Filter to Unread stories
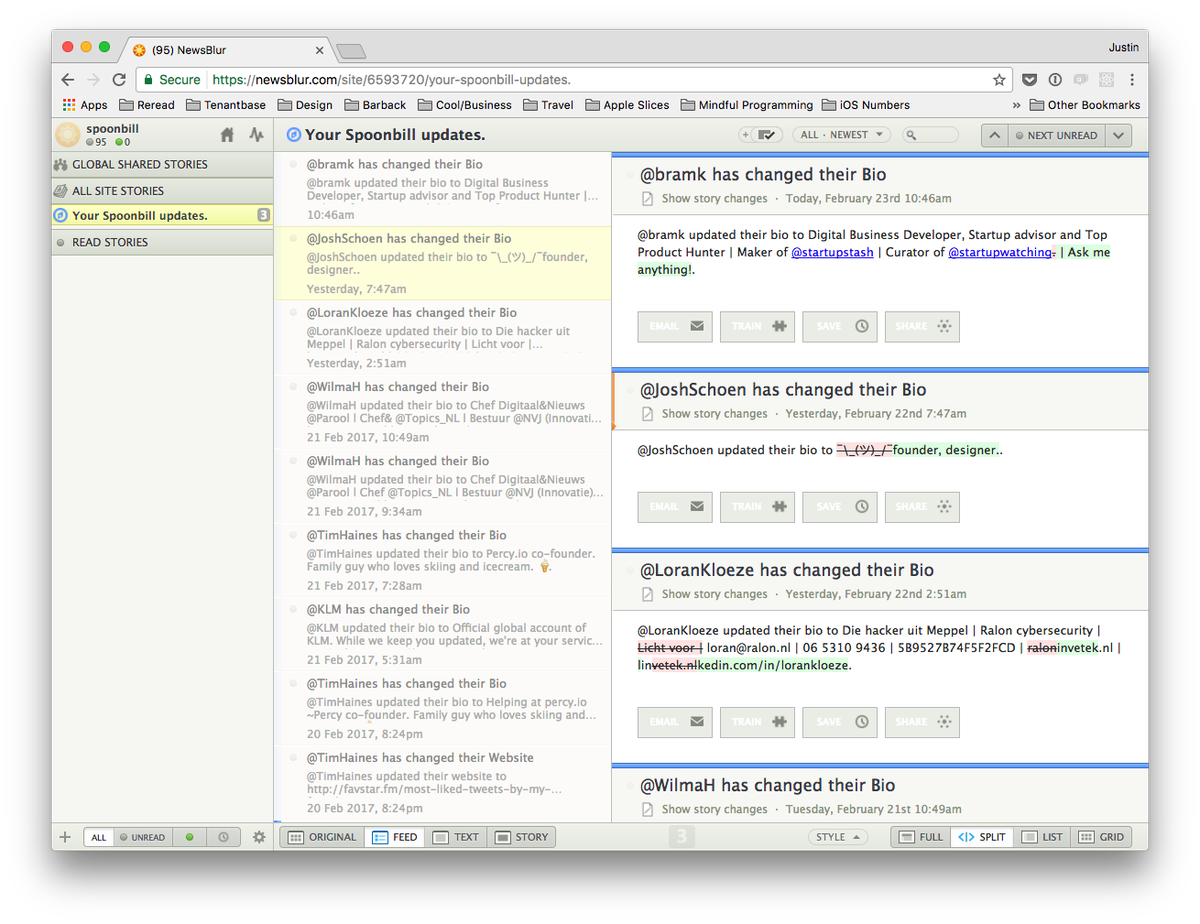Image resolution: width=1200 pixels, height=924 pixels. point(142,837)
